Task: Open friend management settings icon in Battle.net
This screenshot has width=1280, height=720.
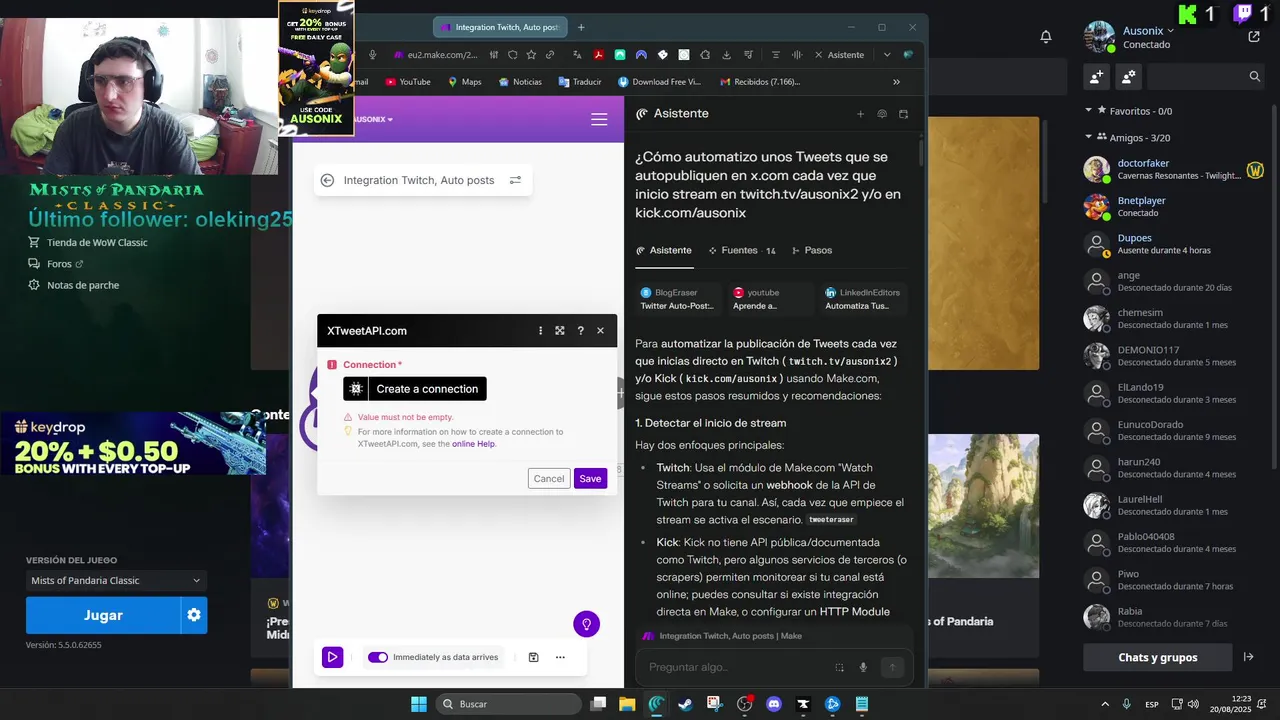Action: click(1129, 76)
